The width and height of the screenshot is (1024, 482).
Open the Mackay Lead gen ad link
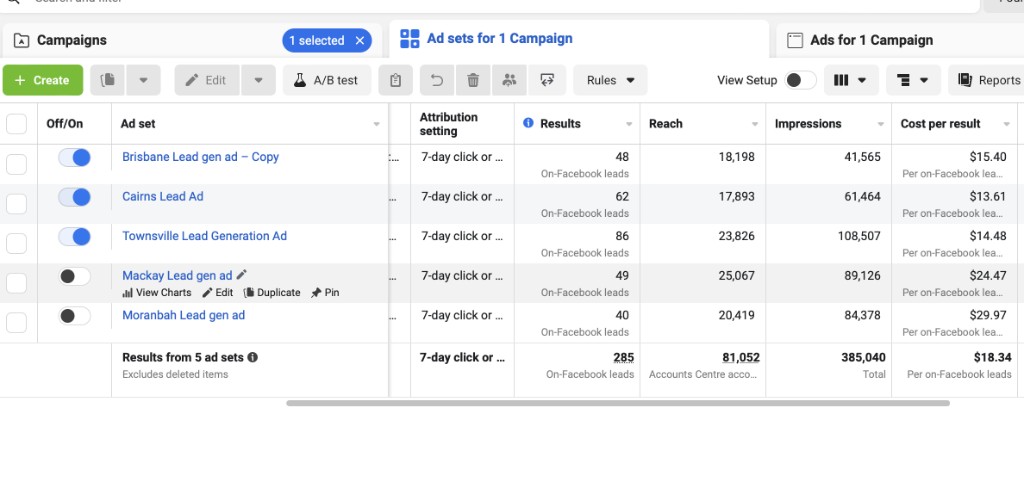(177, 276)
